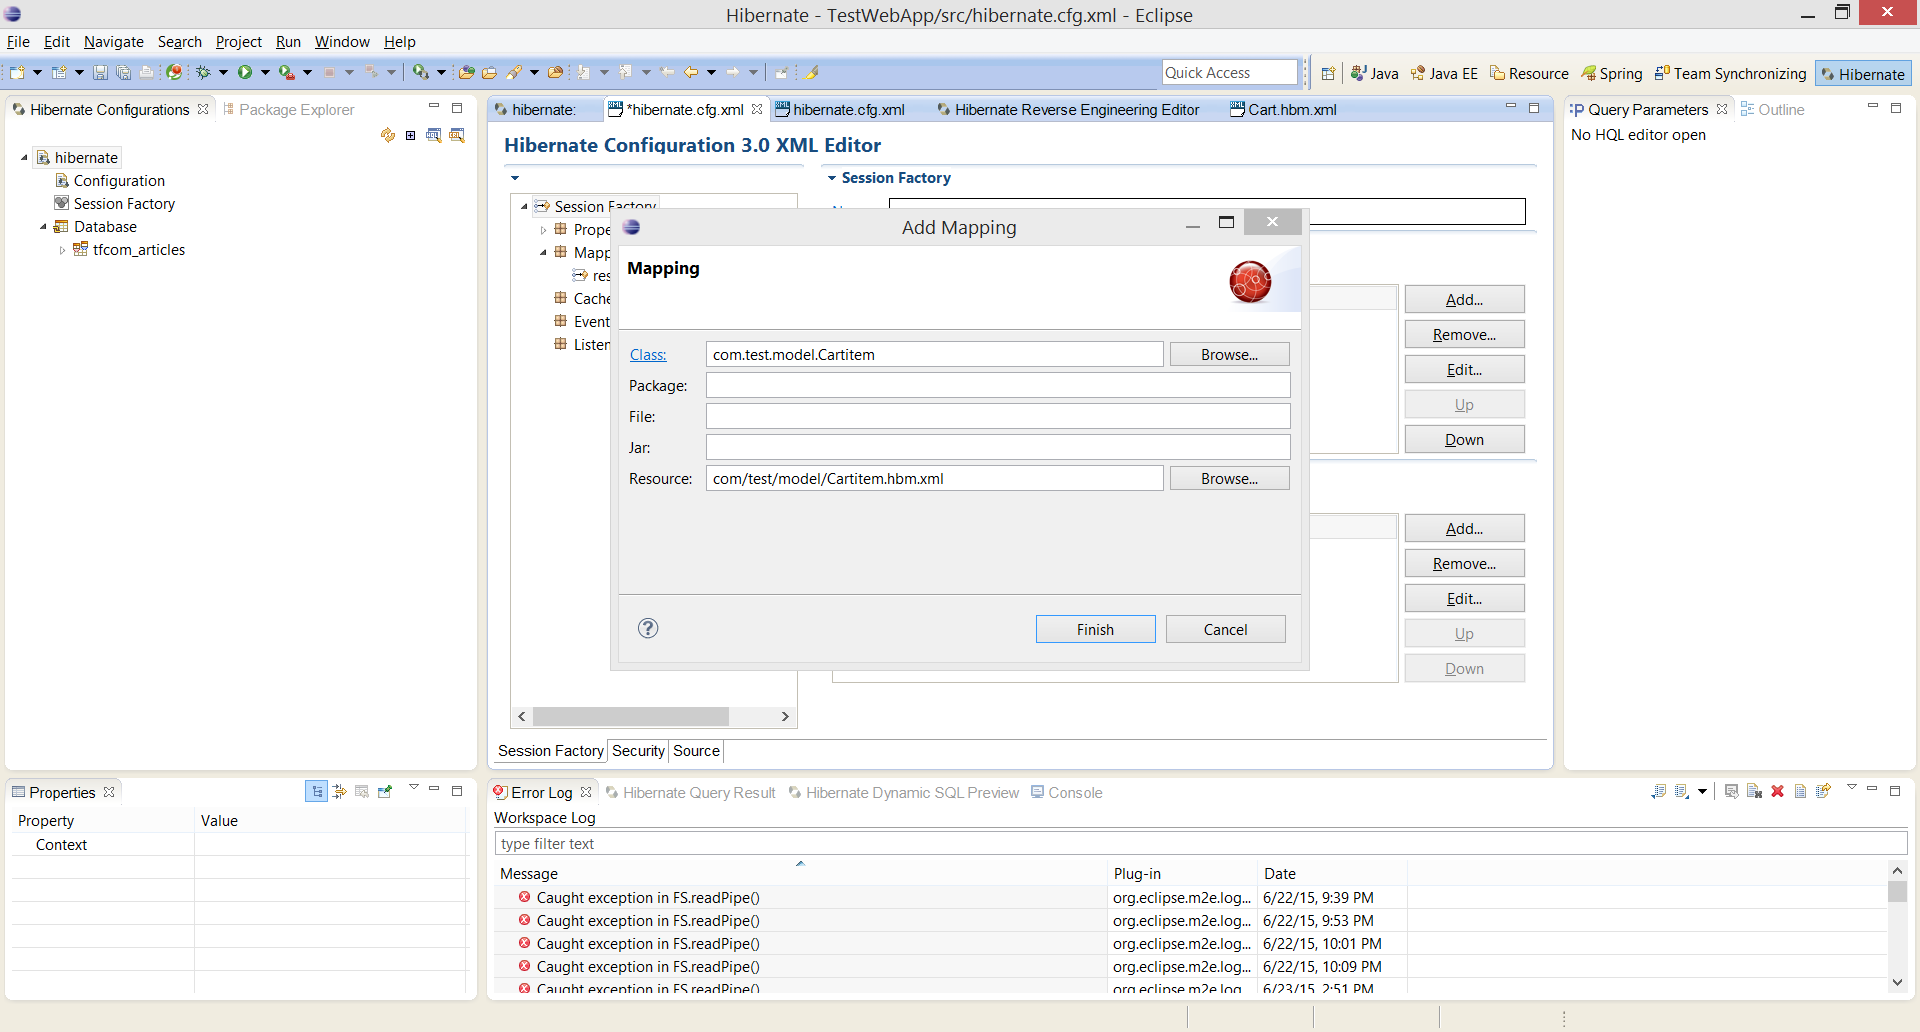The image size is (1920, 1032).
Task: Click the green Run icon
Action: [x=245, y=72]
